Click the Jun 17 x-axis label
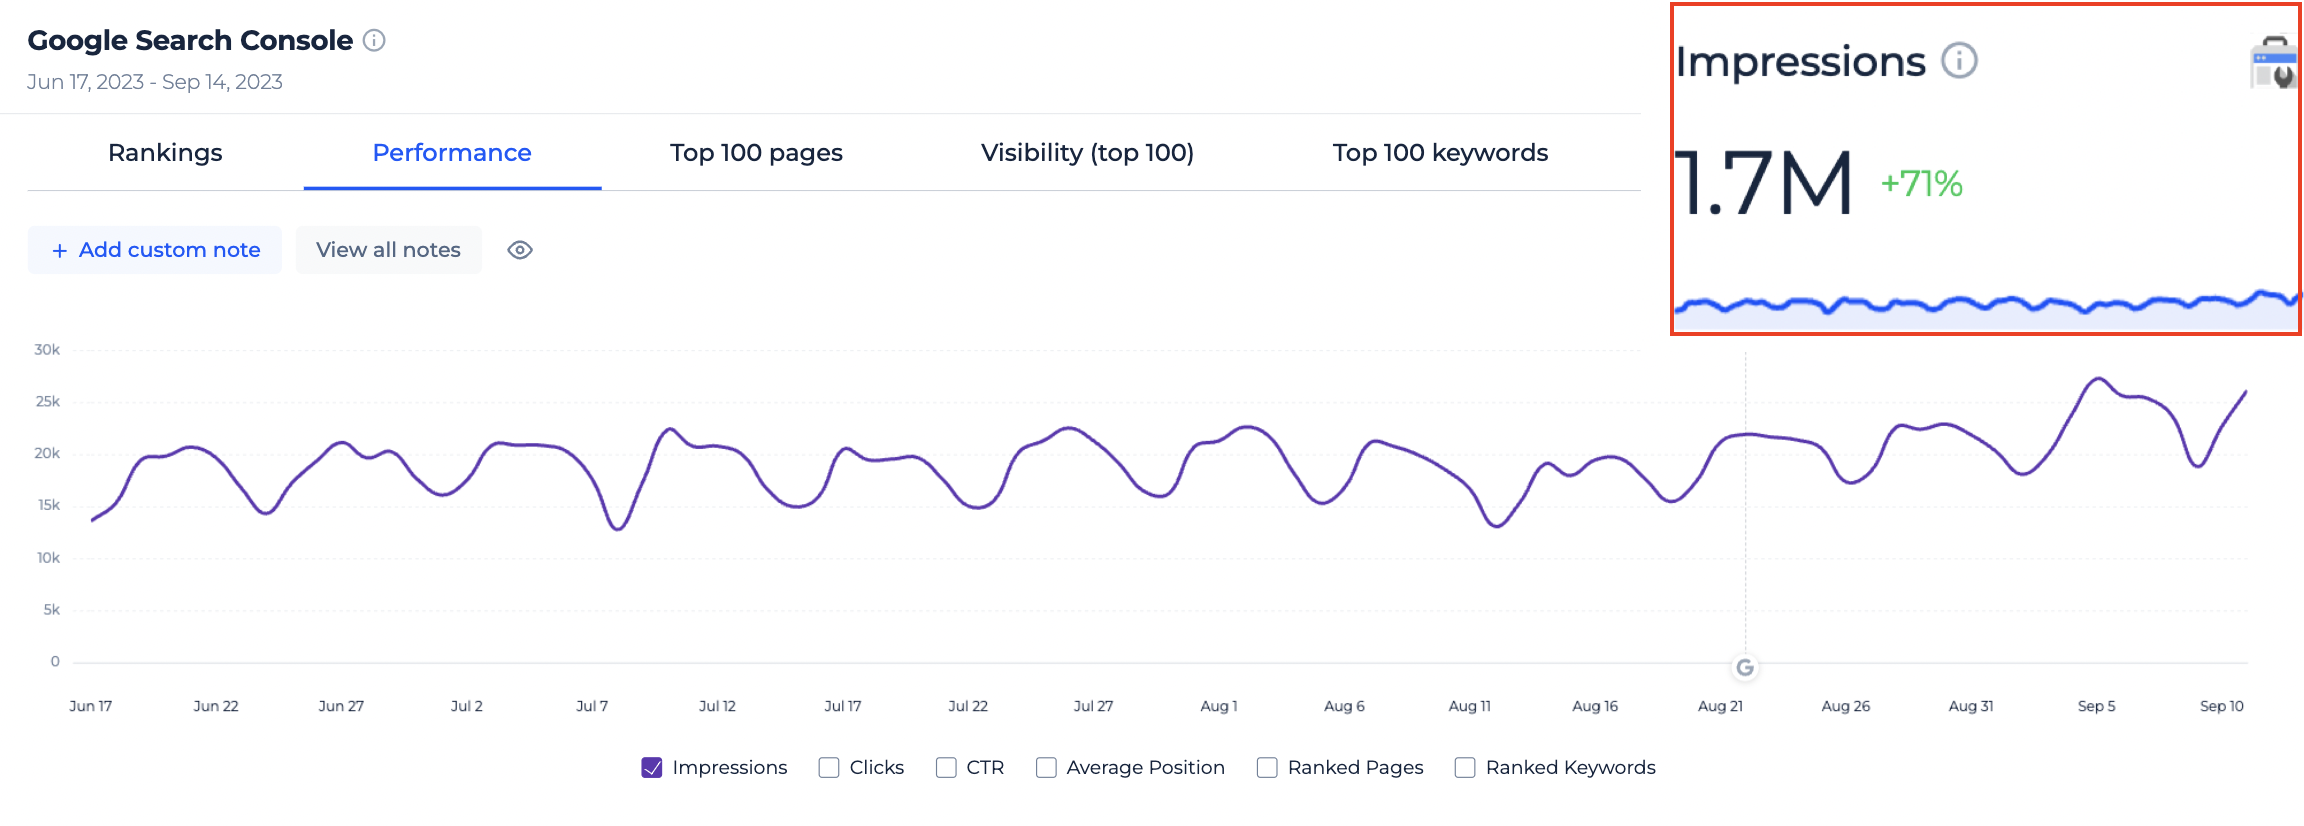2304x826 pixels. coord(90,706)
